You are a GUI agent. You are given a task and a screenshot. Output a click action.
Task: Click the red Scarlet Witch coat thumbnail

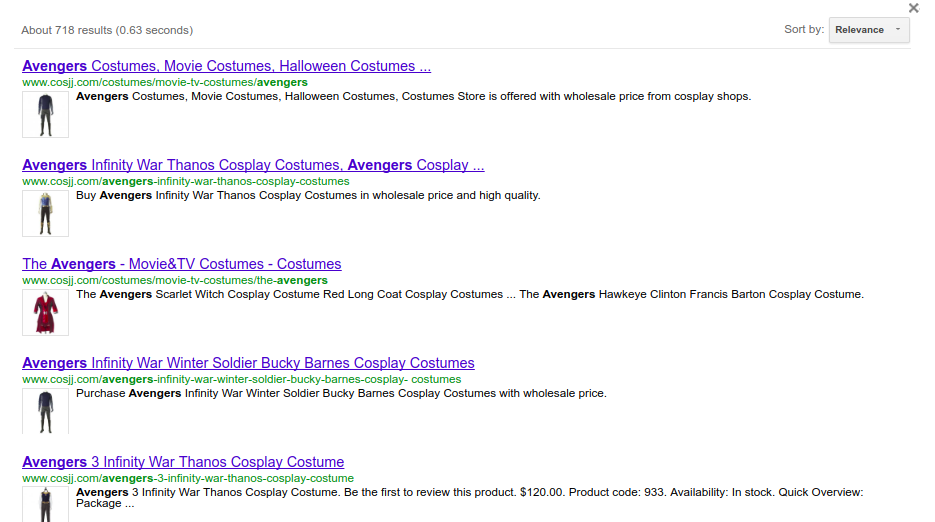[45, 313]
